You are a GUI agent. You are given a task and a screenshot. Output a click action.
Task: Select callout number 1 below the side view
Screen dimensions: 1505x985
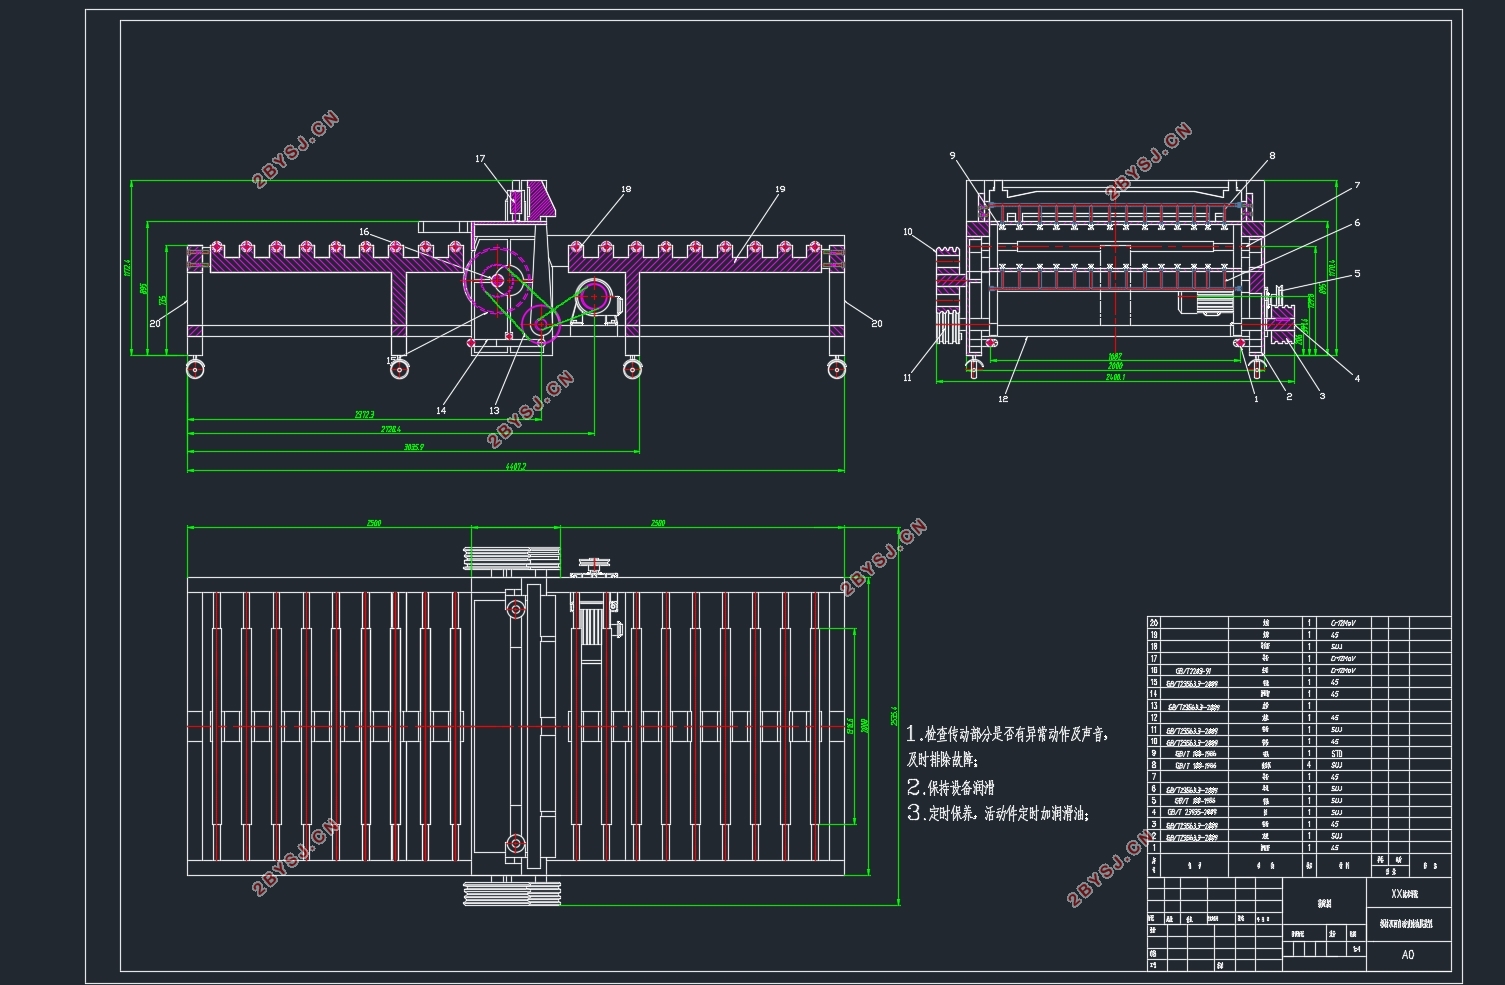1256,399
